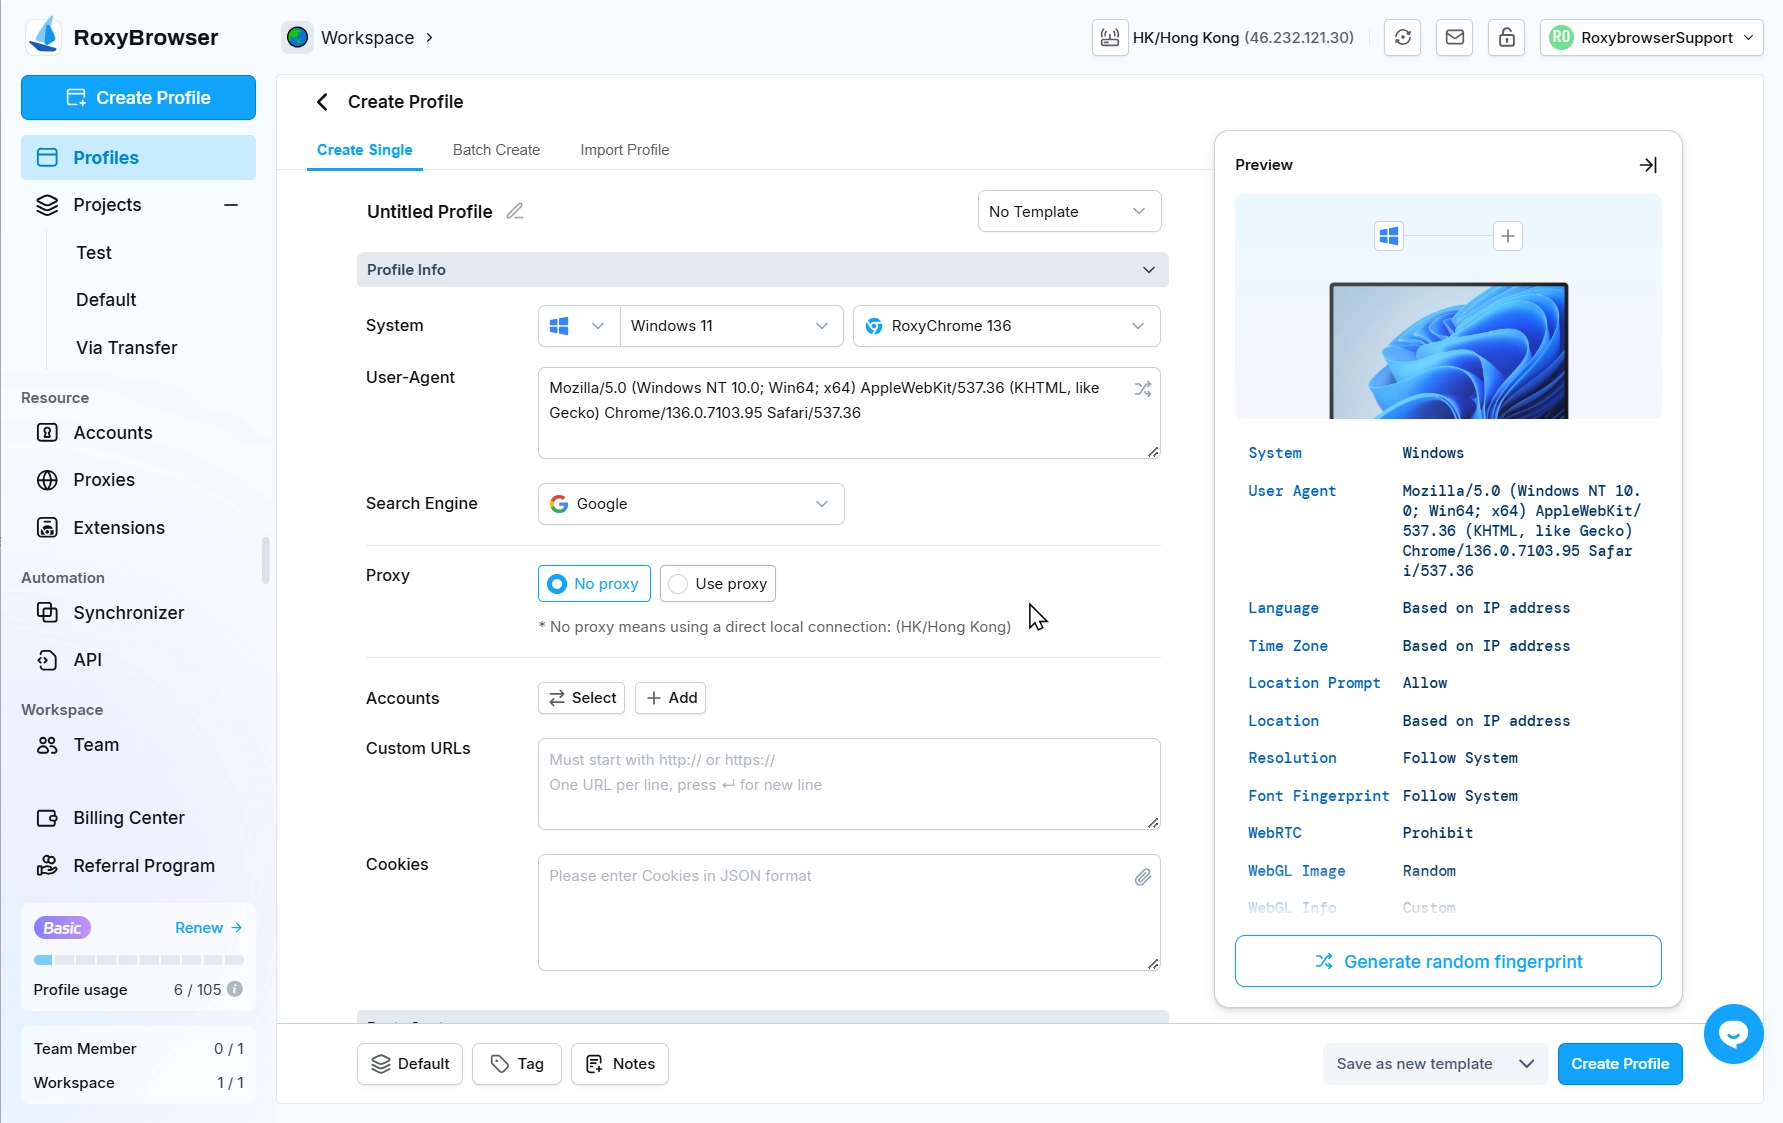Open the mail envelope icon in header
The image size is (1783, 1123).
[1454, 38]
